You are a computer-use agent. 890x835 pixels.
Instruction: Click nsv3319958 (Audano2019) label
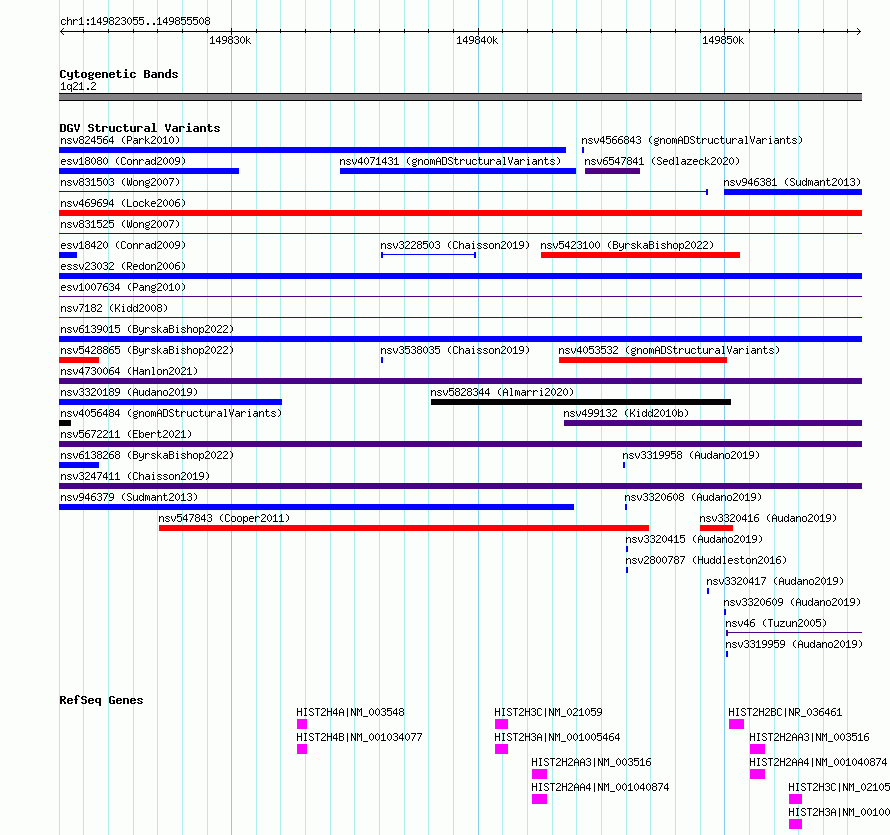(x=691, y=455)
